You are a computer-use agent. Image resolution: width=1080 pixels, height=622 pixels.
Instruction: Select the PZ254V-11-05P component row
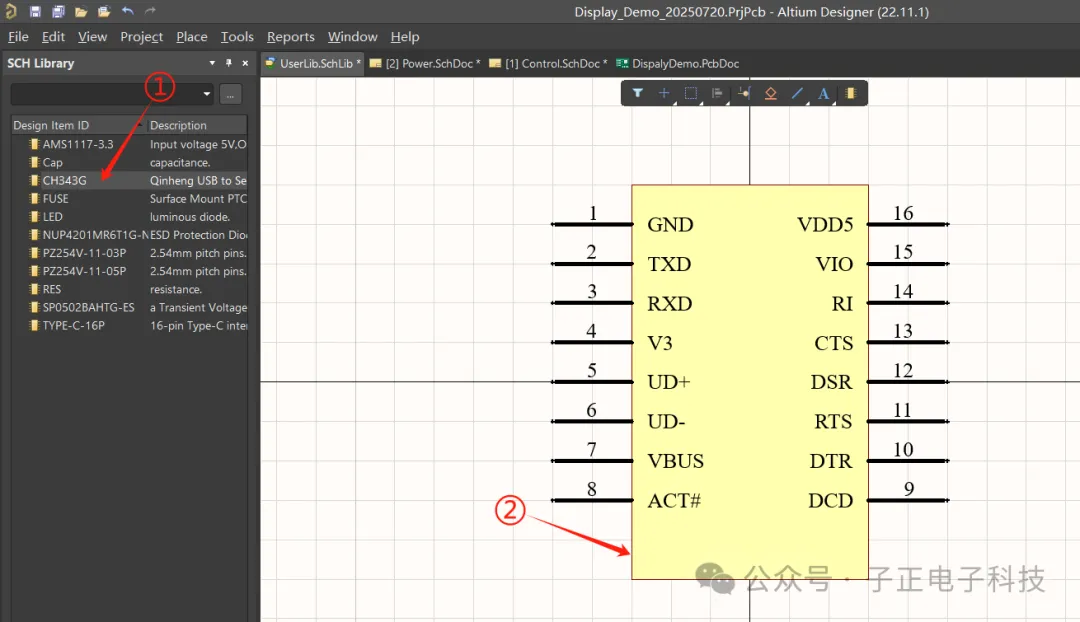[129, 271]
